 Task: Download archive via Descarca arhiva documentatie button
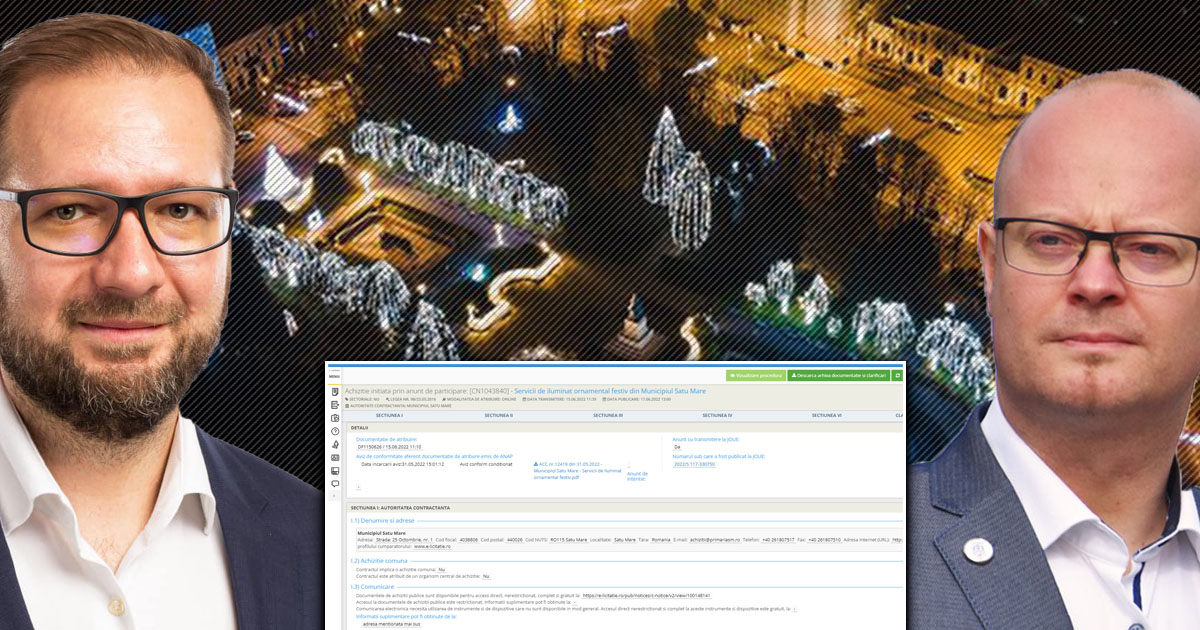tap(838, 375)
